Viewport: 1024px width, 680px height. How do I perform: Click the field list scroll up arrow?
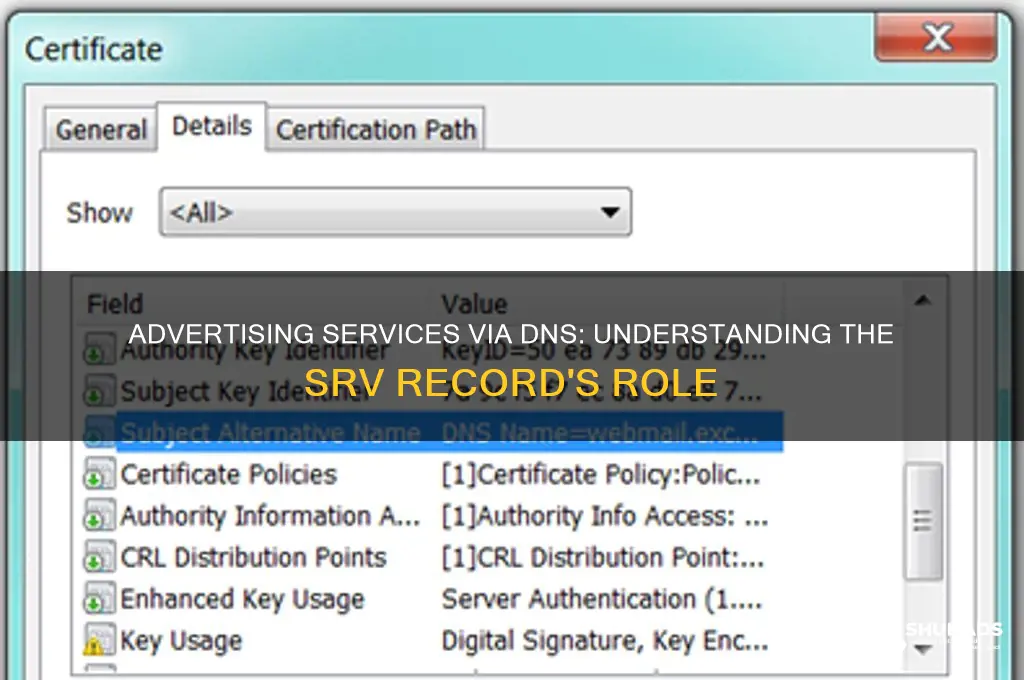(923, 300)
